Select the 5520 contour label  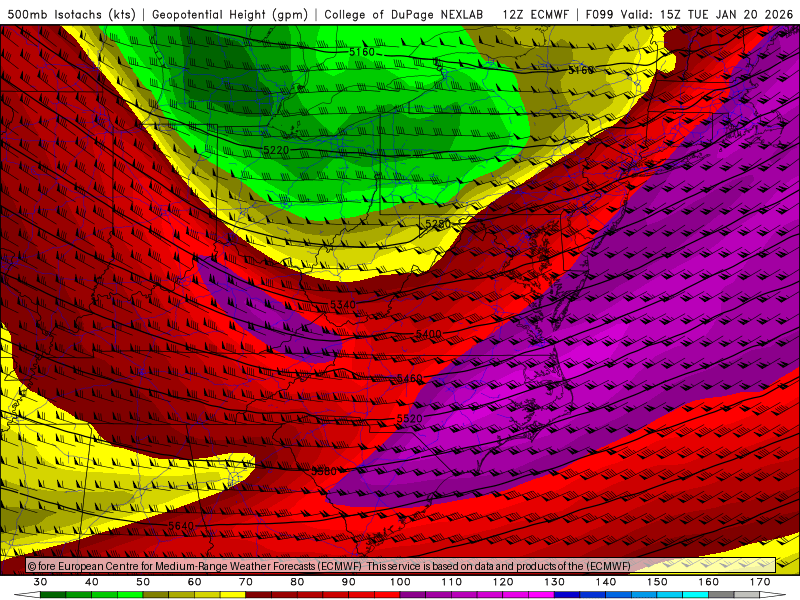coord(410,419)
